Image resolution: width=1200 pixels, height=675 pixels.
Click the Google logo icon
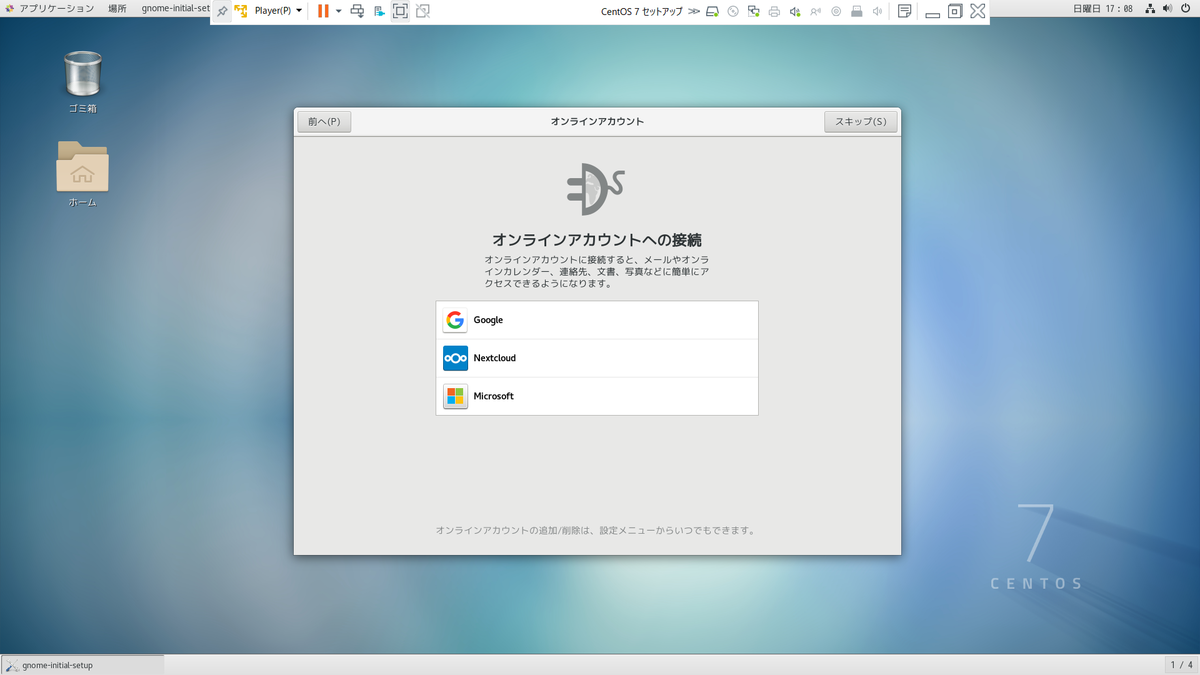tap(455, 320)
